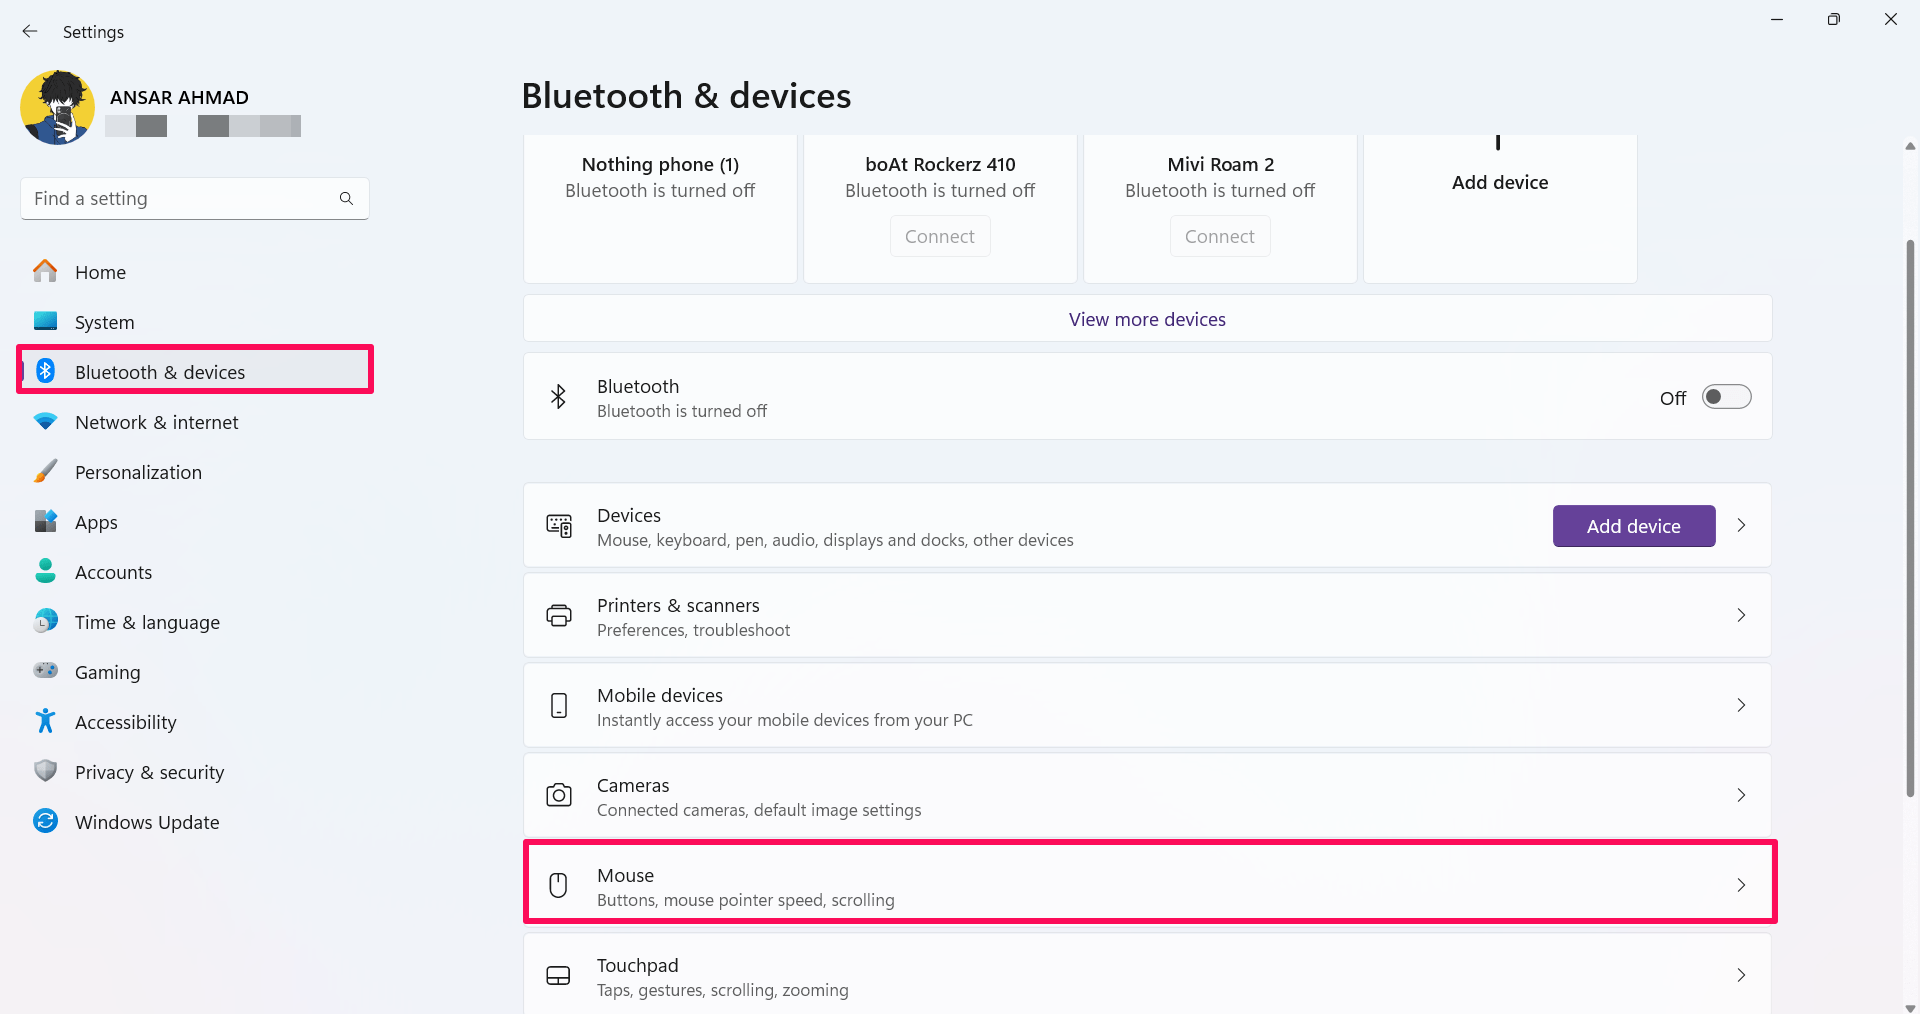Open Time & language section
The image size is (1920, 1014).
195,622
